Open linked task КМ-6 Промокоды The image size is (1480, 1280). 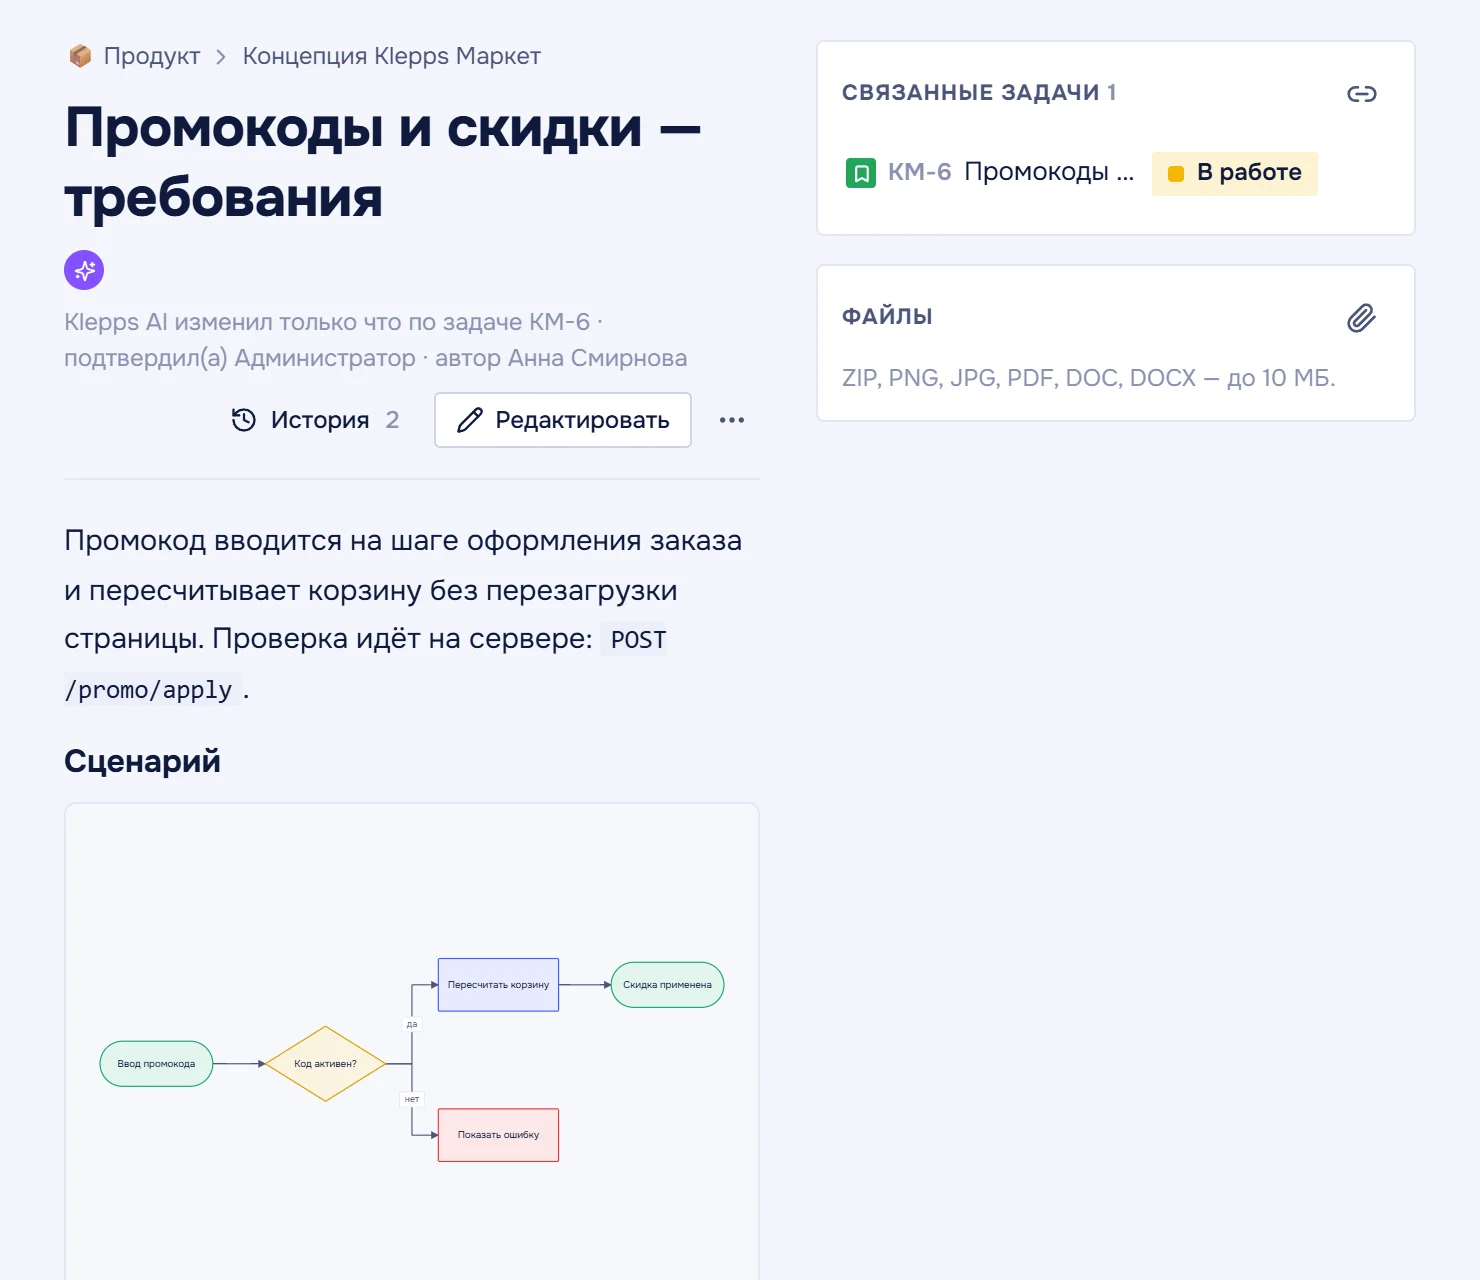tap(1011, 172)
